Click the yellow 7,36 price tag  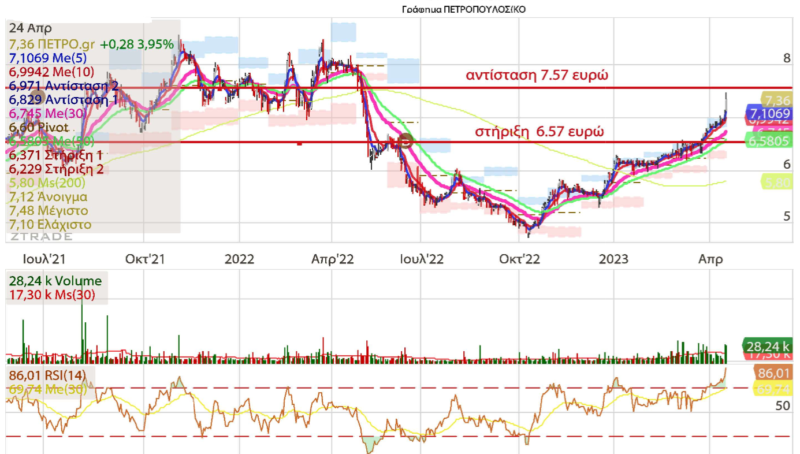(x=776, y=100)
